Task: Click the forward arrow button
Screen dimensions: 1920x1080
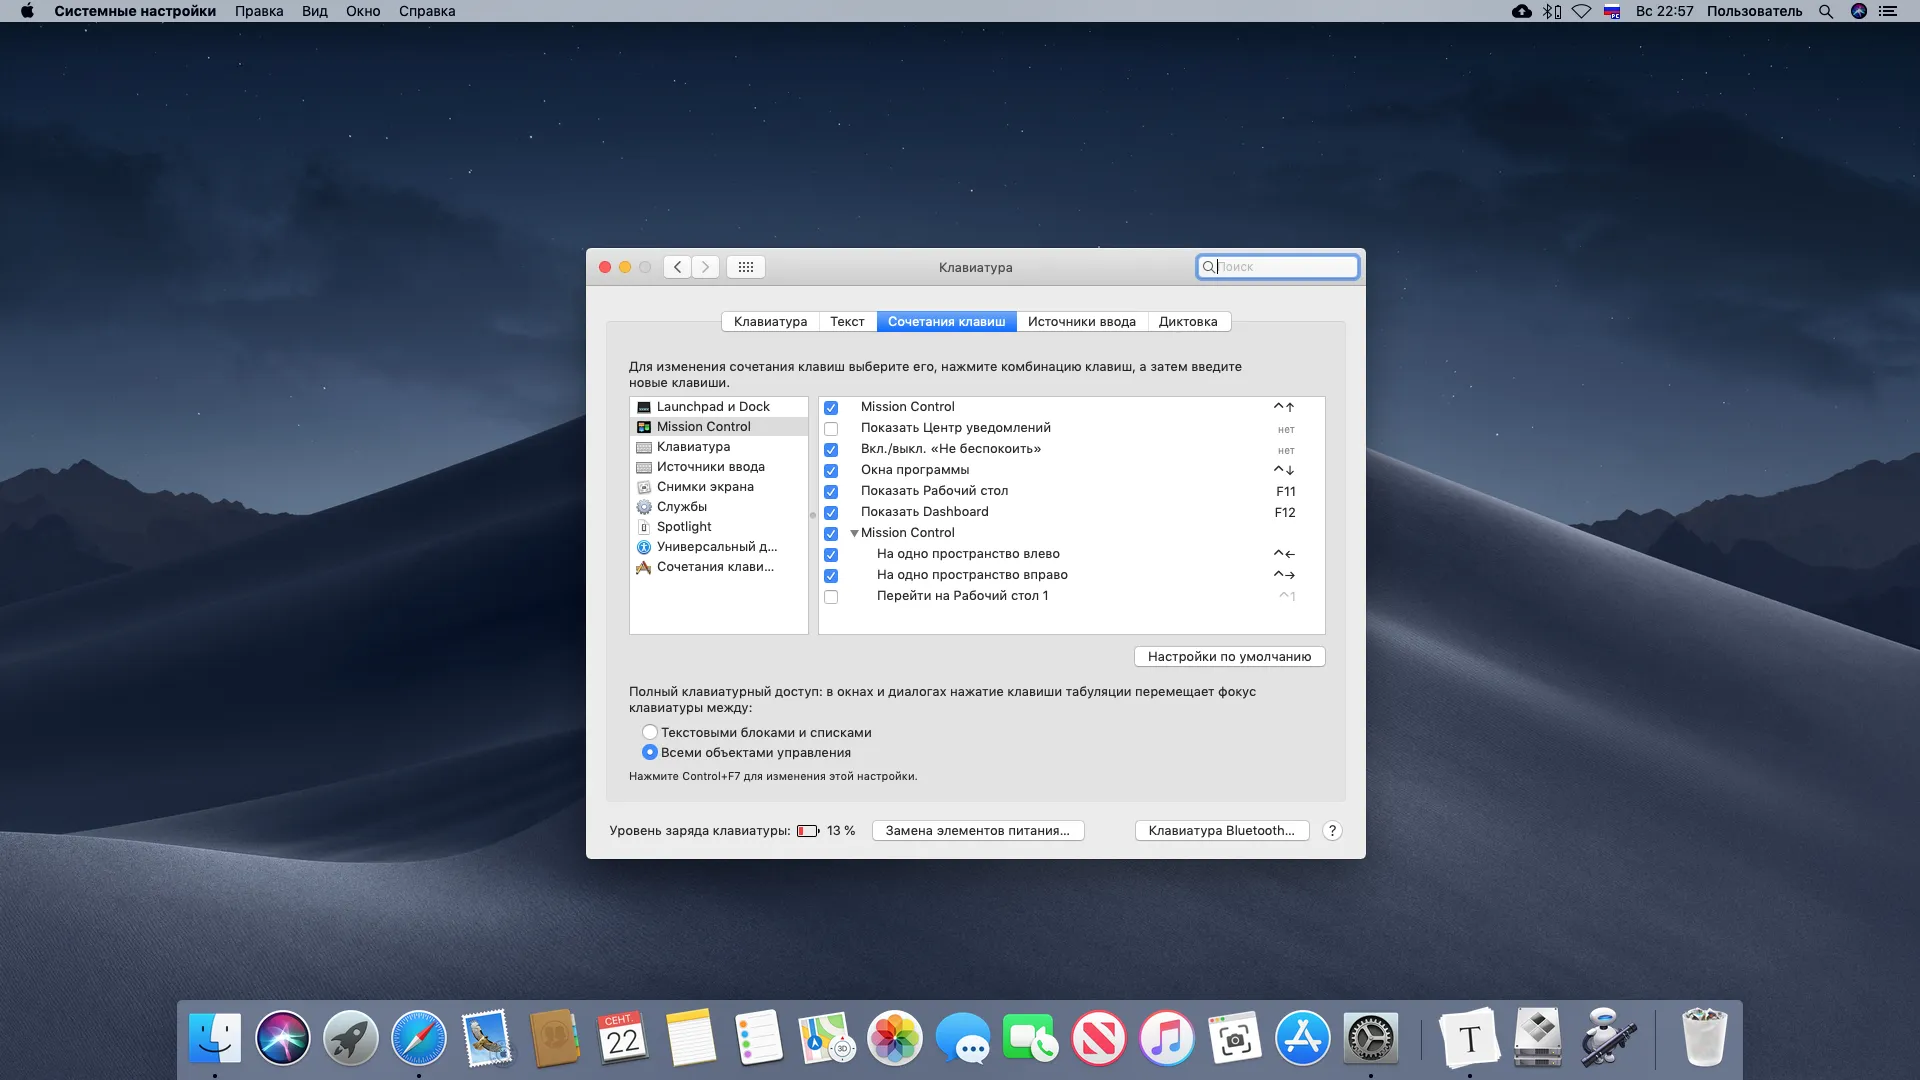Action: pyautogui.click(x=705, y=267)
